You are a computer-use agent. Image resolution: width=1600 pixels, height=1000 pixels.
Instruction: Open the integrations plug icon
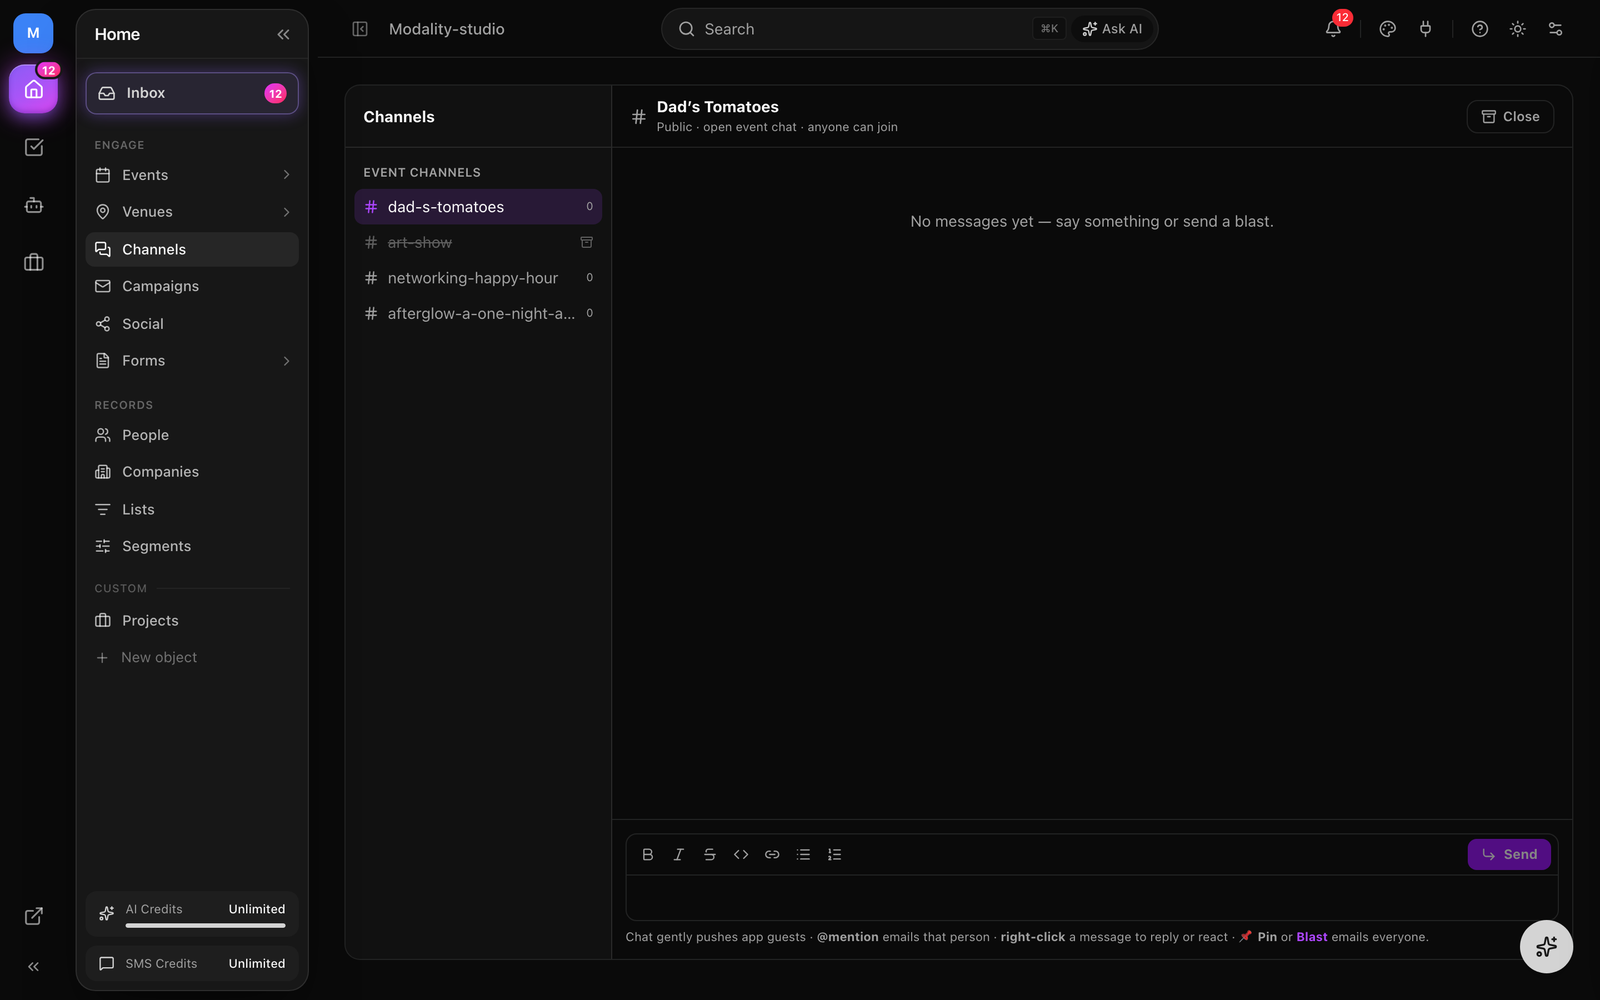(1425, 29)
